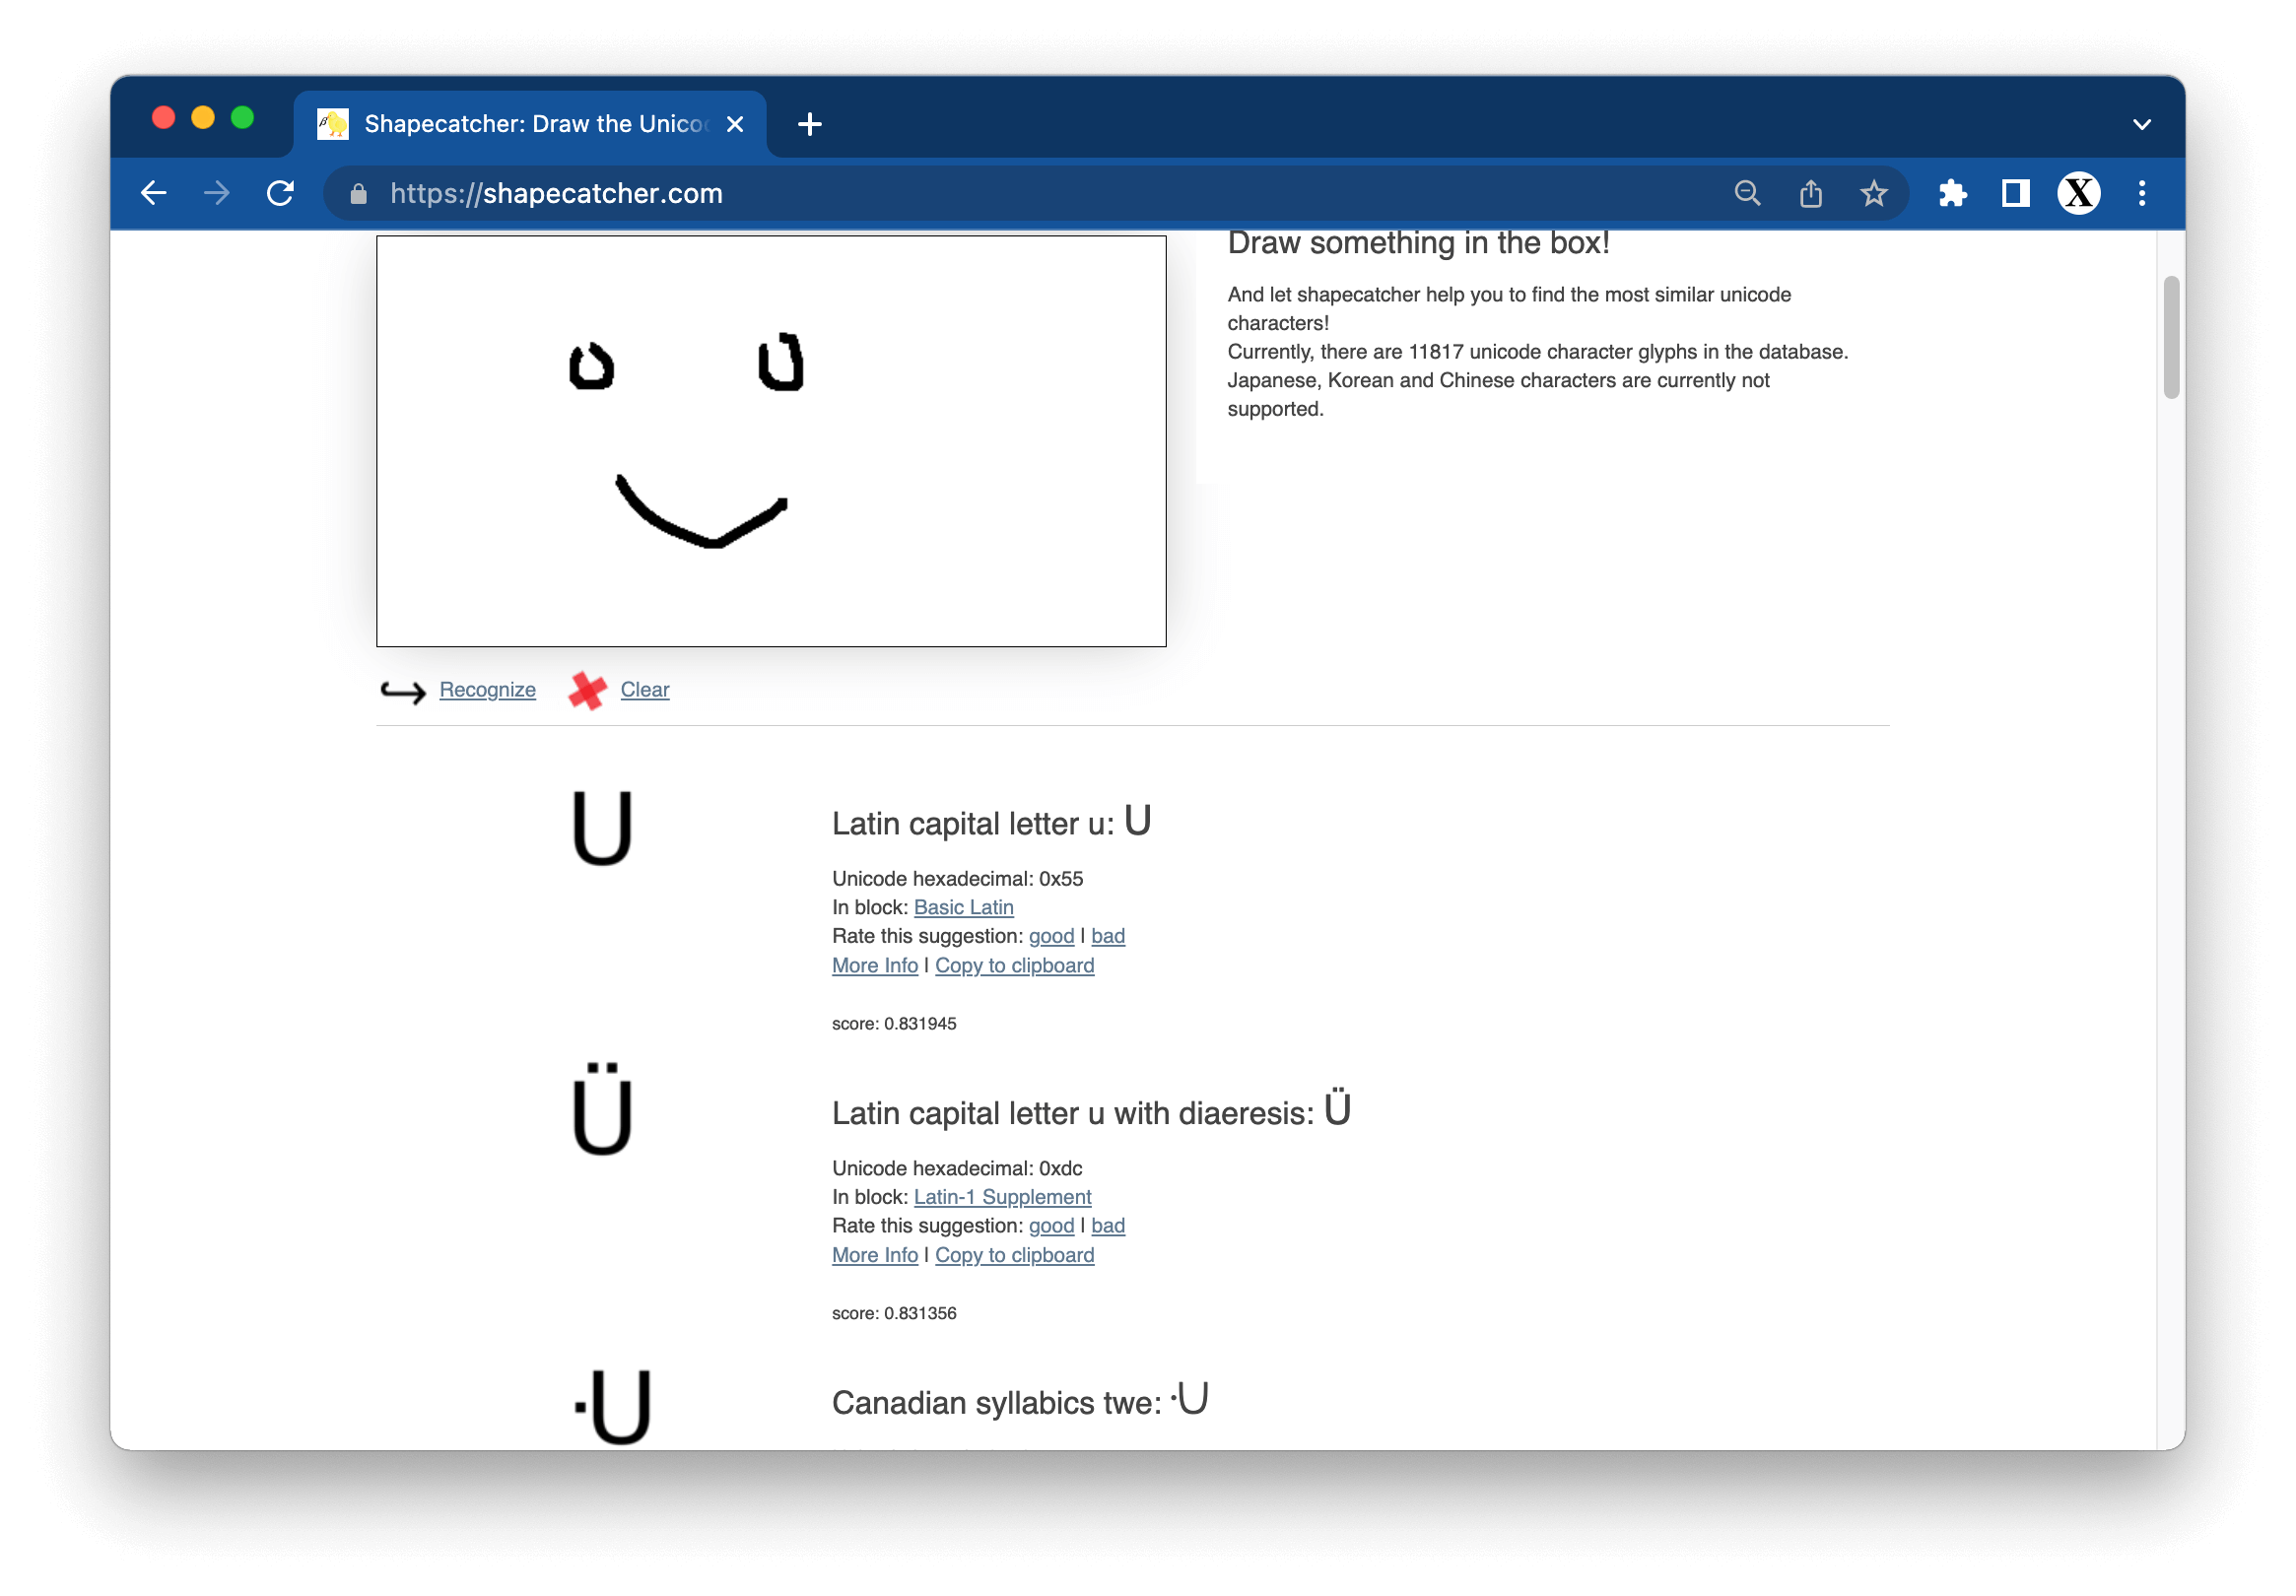The height and width of the screenshot is (1596, 2296).
Task: Open the browser extensions puzzle icon
Action: click(1951, 193)
